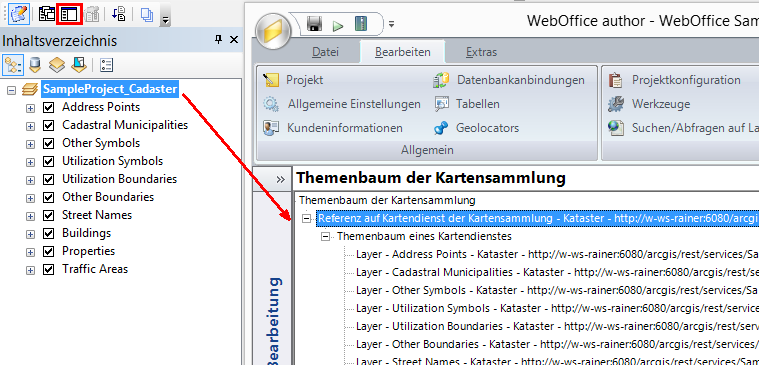759x365 pixels.
Task: Open Allgemeine Einstellungen
Action: coord(342,104)
